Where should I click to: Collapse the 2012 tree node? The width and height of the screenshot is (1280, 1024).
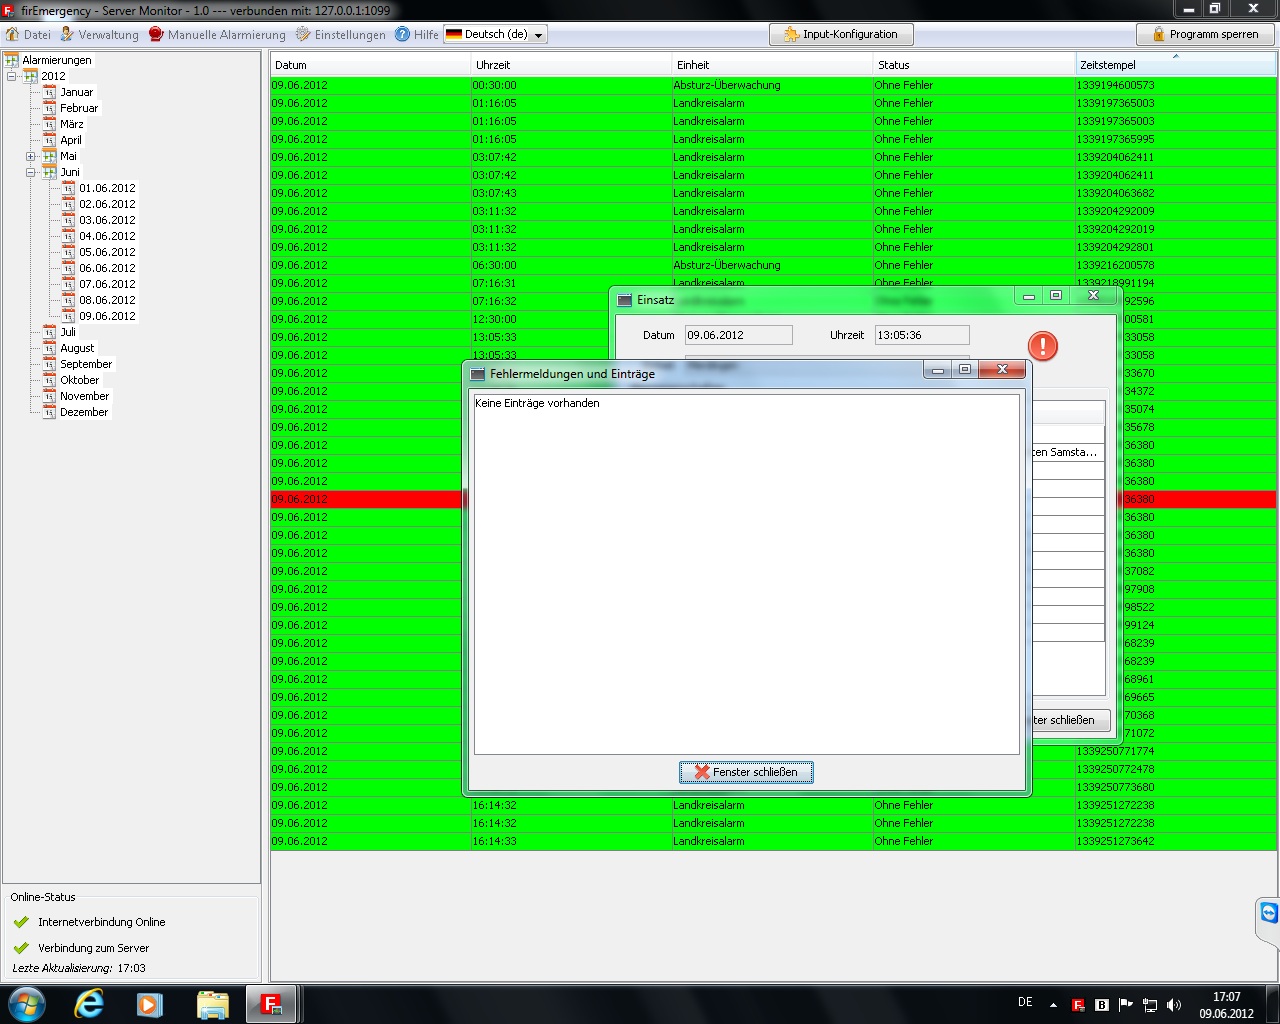12,76
